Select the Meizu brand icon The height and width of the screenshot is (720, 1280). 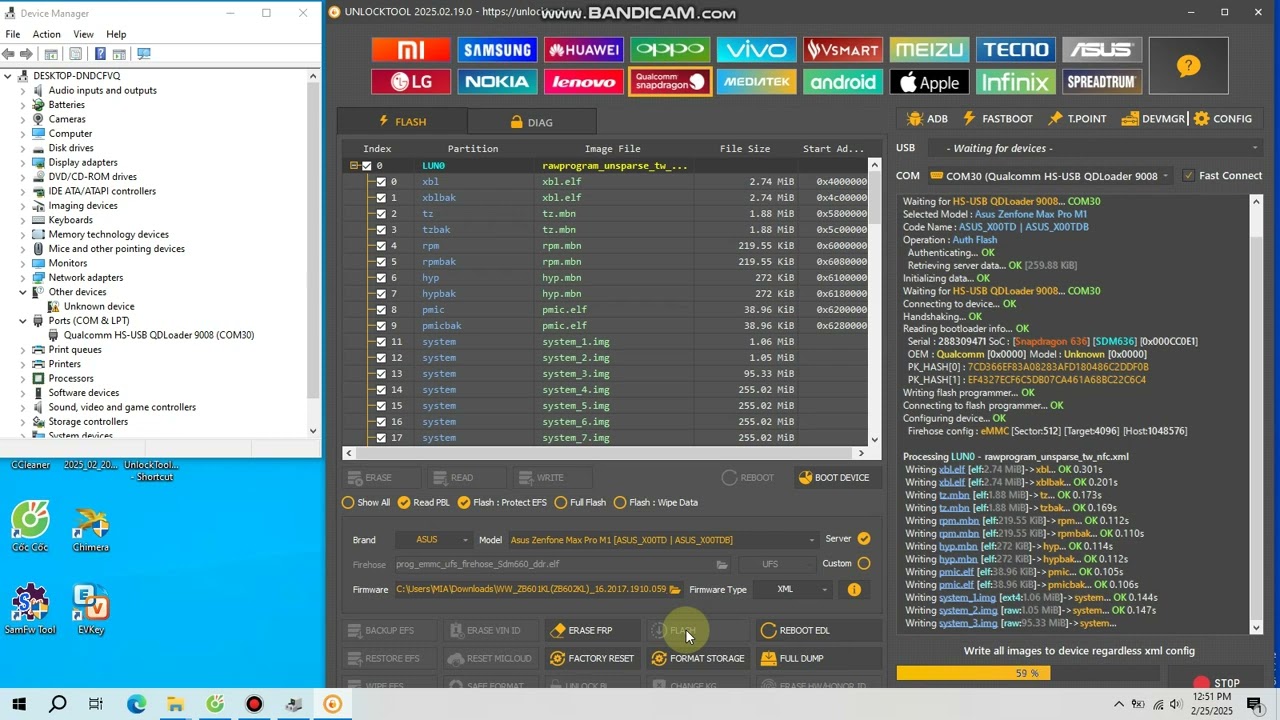pos(929,50)
